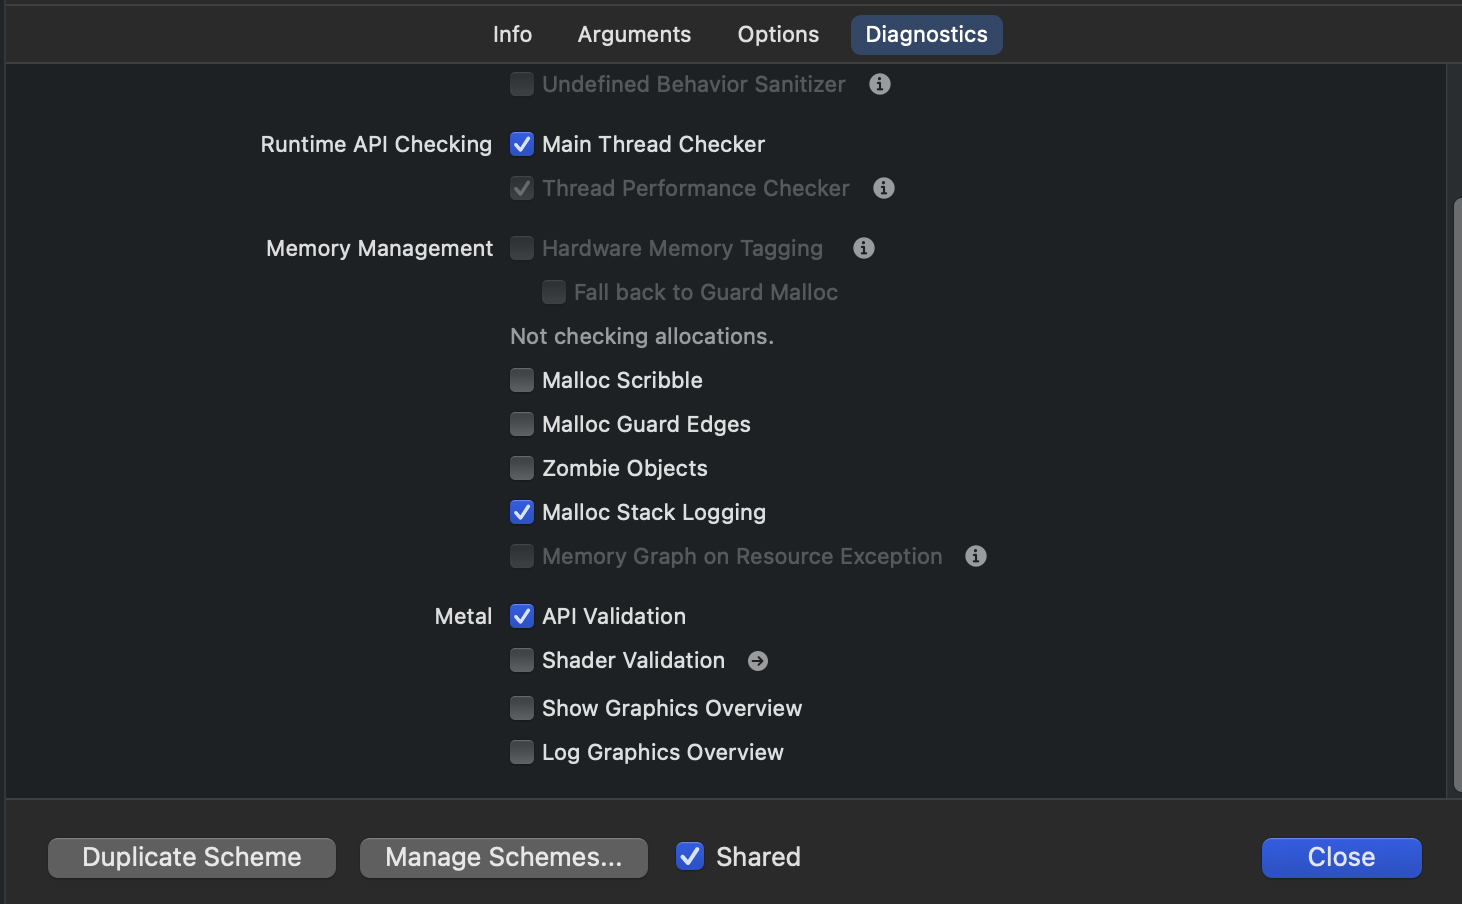Disable Metal API Validation
Screen dimensions: 1462x904
522,616
